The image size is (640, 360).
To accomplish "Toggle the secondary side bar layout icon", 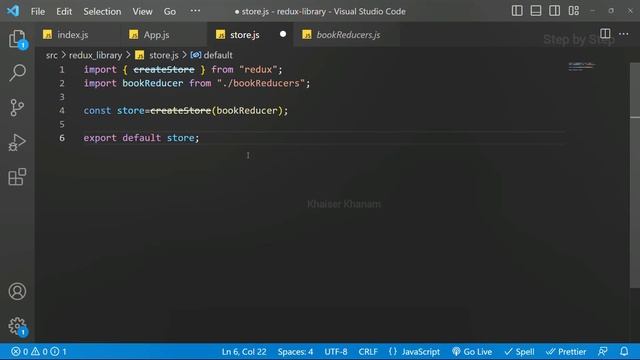I will pyautogui.click(x=554, y=11).
